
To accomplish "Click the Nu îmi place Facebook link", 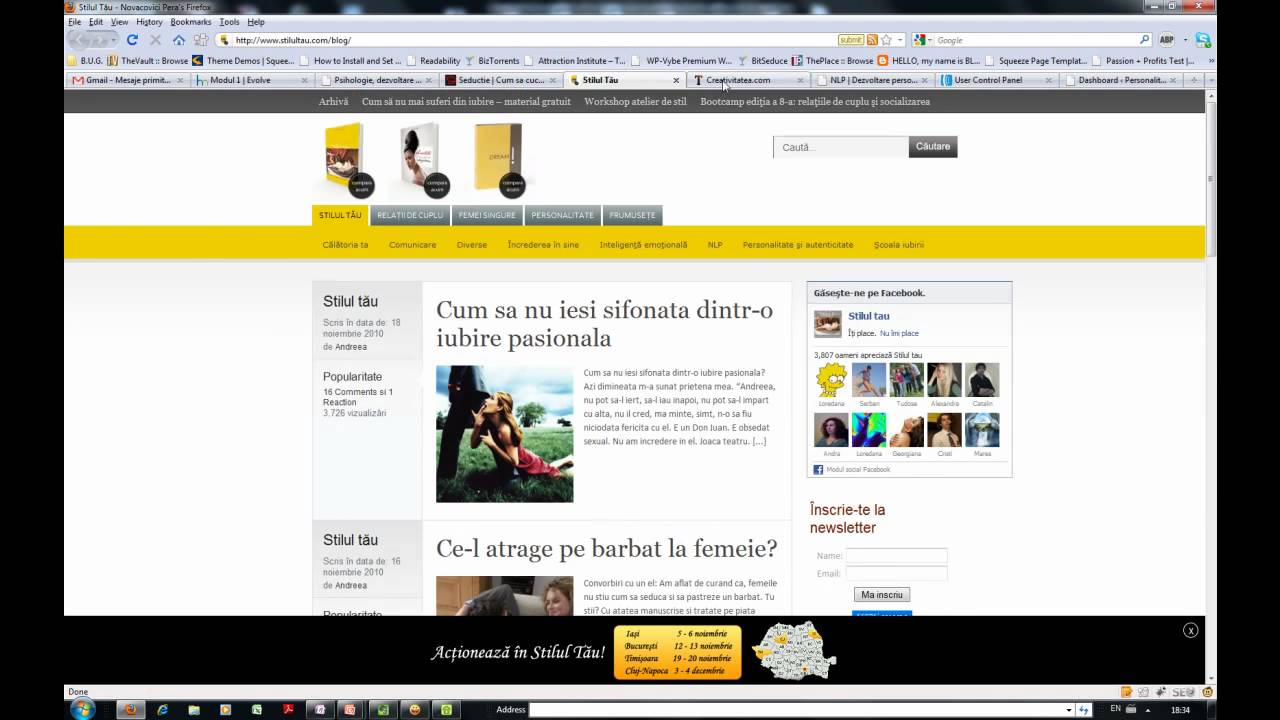I will tap(899, 333).
